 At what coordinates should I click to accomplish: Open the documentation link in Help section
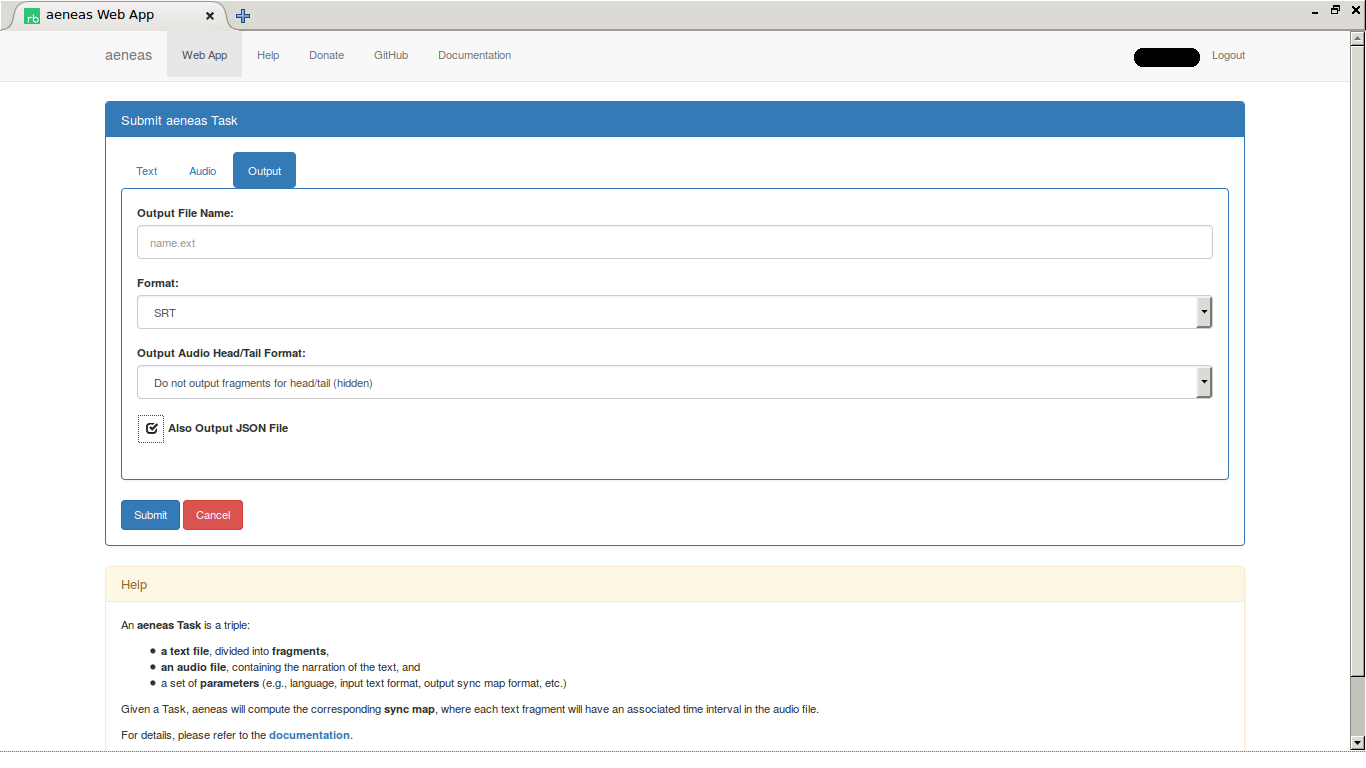[309, 735]
